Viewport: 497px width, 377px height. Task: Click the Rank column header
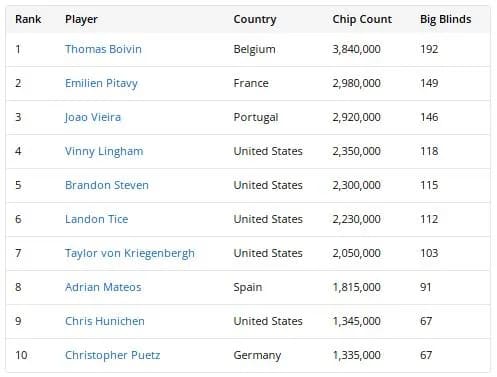[28, 19]
